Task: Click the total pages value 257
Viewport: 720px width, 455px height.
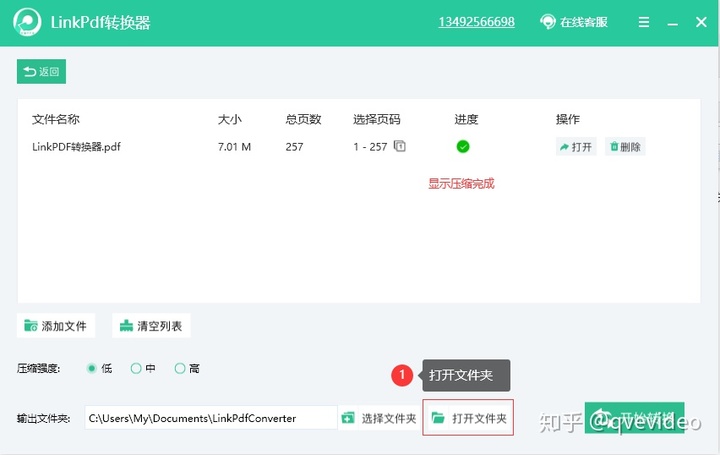Action: [294, 147]
